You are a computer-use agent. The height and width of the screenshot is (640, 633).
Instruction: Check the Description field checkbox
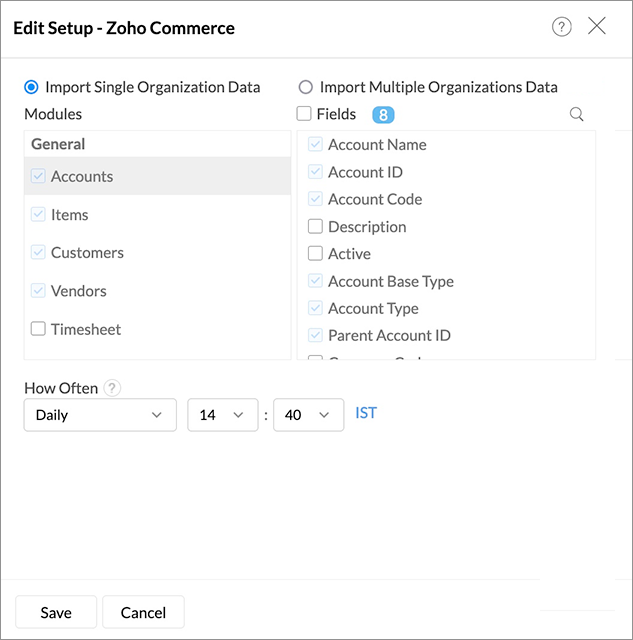click(x=316, y=227)
